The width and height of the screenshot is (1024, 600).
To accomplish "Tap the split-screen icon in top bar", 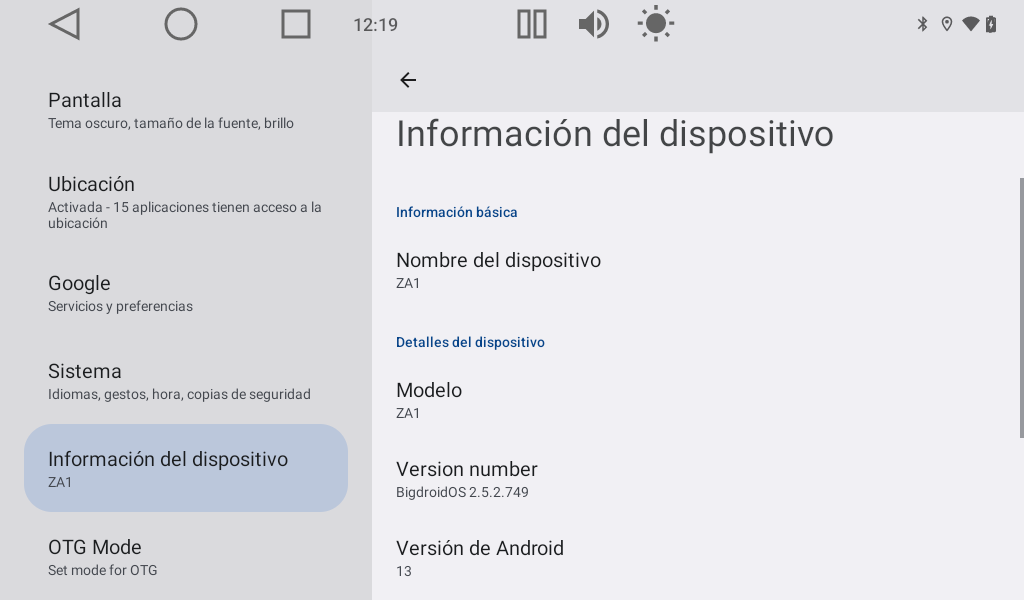I will pyautogui.click(x=532, y=24).
